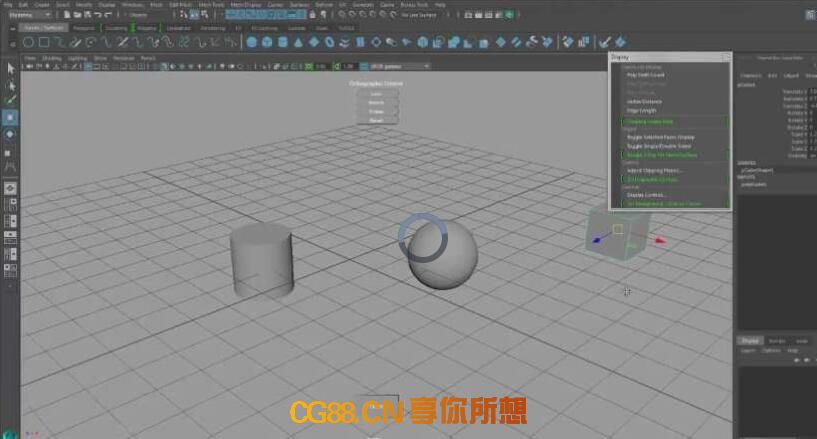Click the Open Scene icon
Image resolution: width=817 pixels, height=439 pixels.
77,15
